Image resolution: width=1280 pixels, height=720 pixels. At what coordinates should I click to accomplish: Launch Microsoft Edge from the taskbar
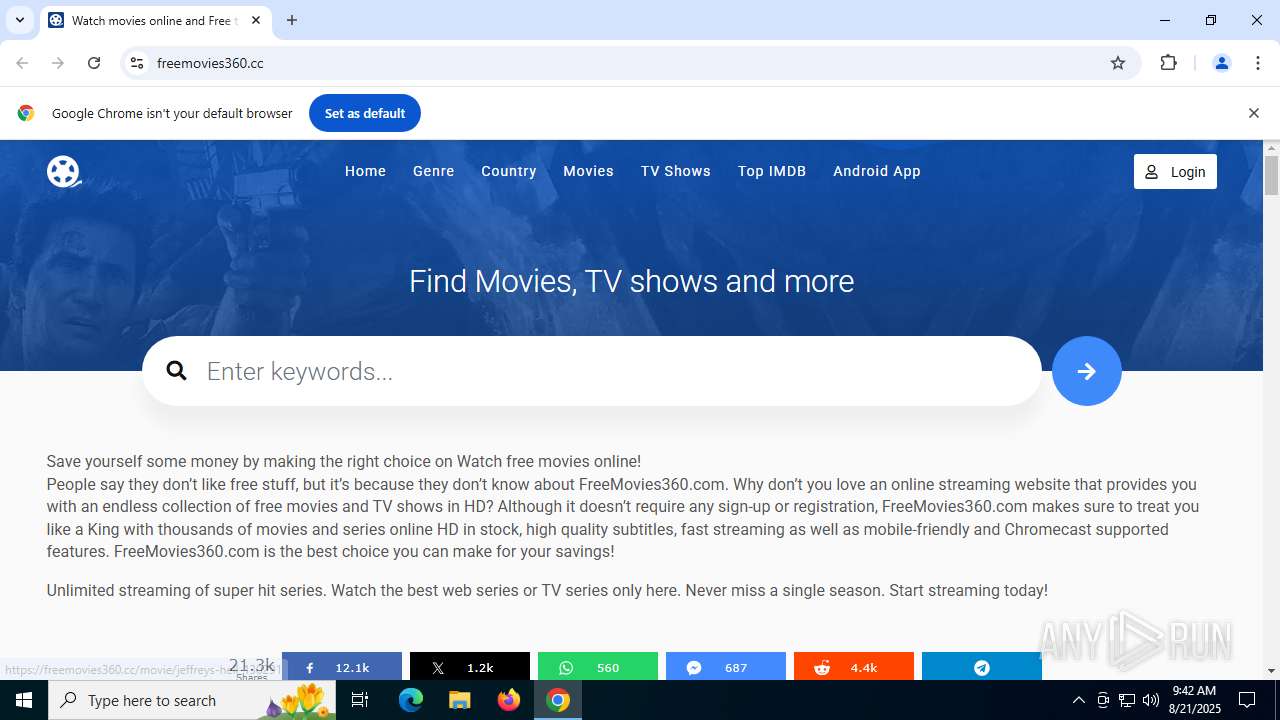pos(411,700)
